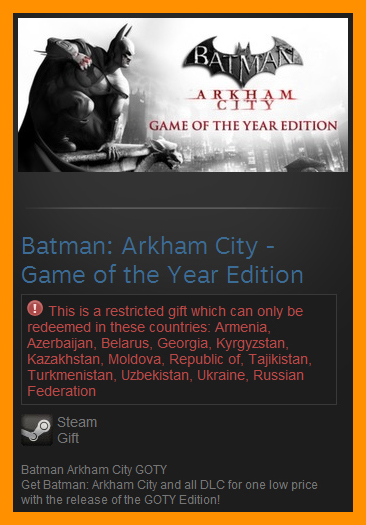Click the 'Batman Arkham City GOTY' description heading

tap(94, 470)
